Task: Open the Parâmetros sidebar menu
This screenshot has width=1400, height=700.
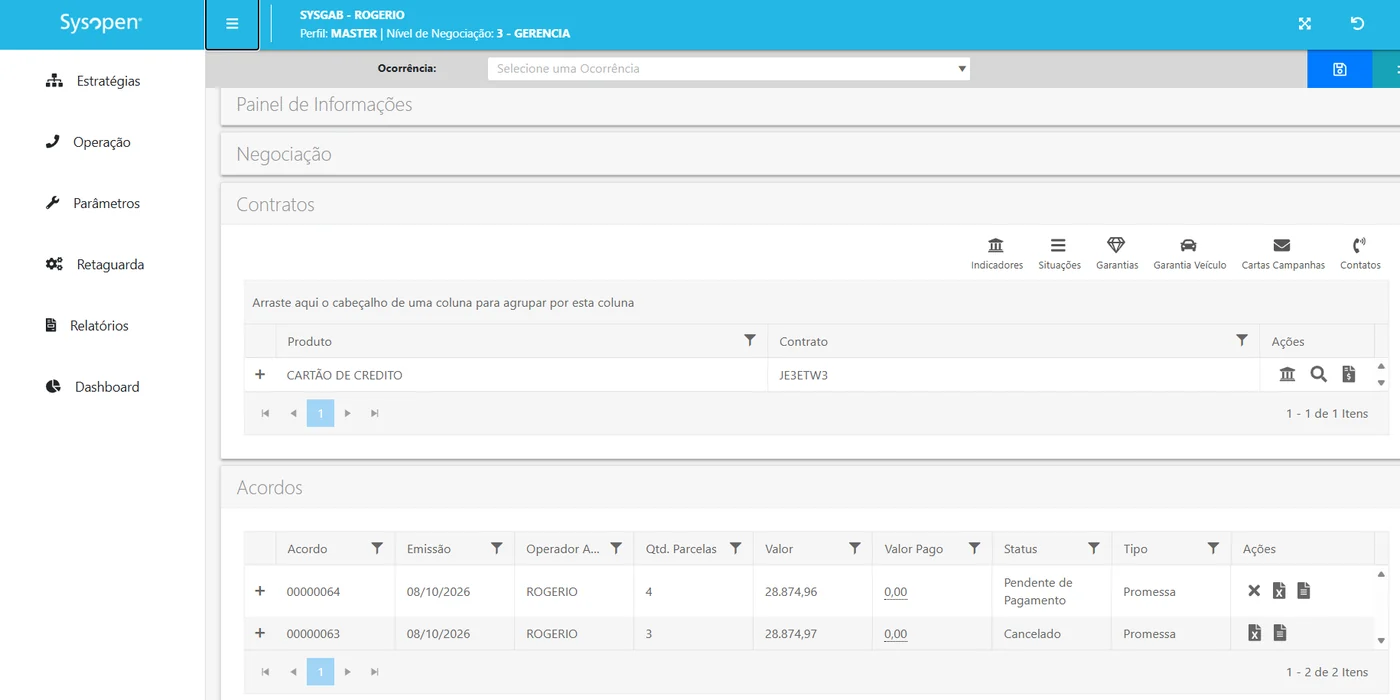Action: point(93,203)
